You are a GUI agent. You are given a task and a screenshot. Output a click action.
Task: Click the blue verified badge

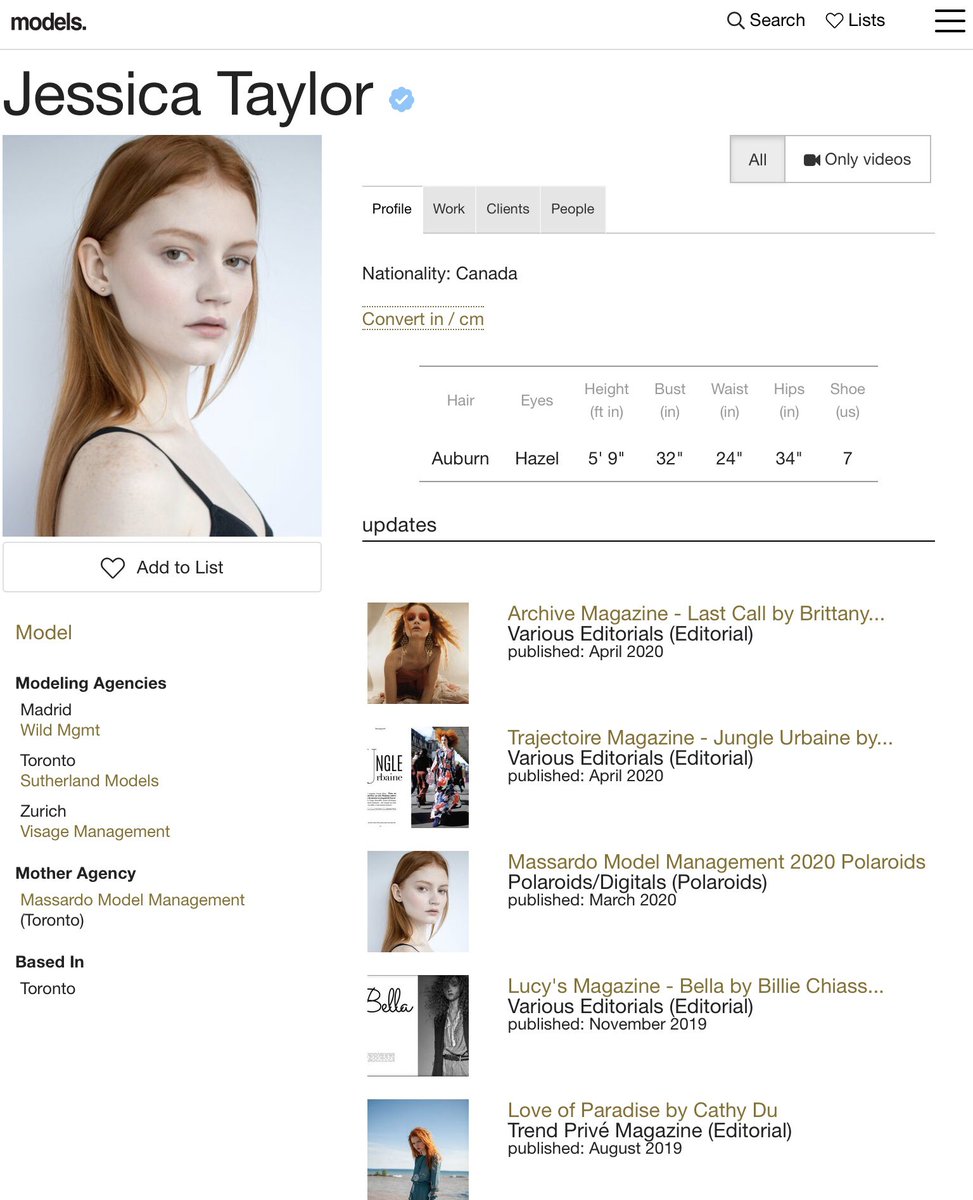click(402, 99)
